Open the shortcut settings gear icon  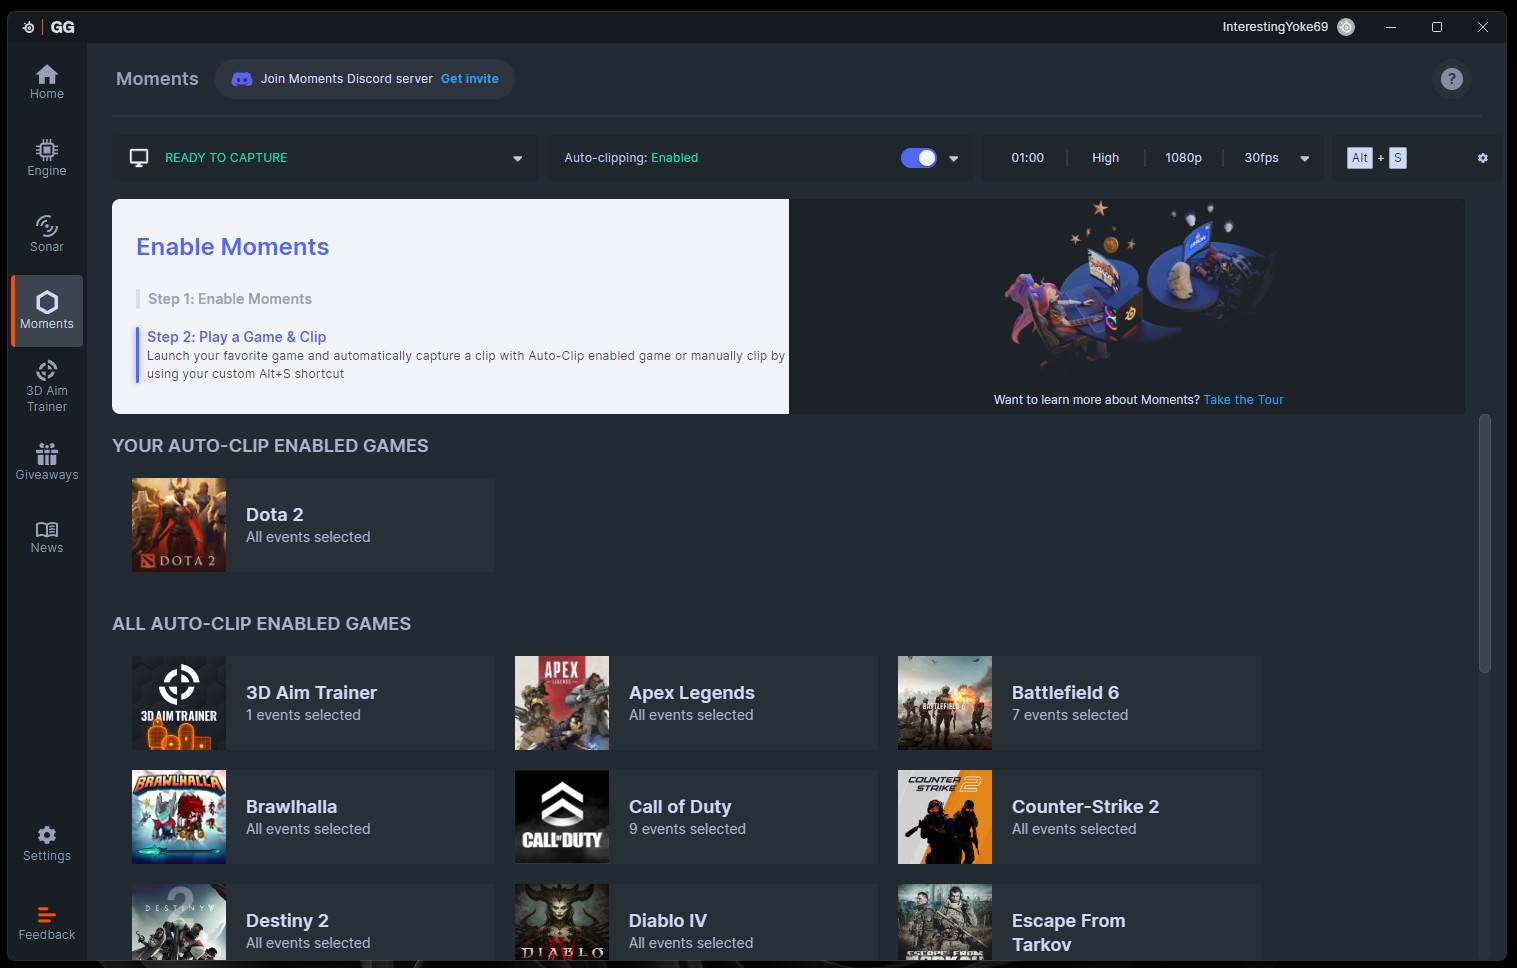click(x=1482, y=158)
